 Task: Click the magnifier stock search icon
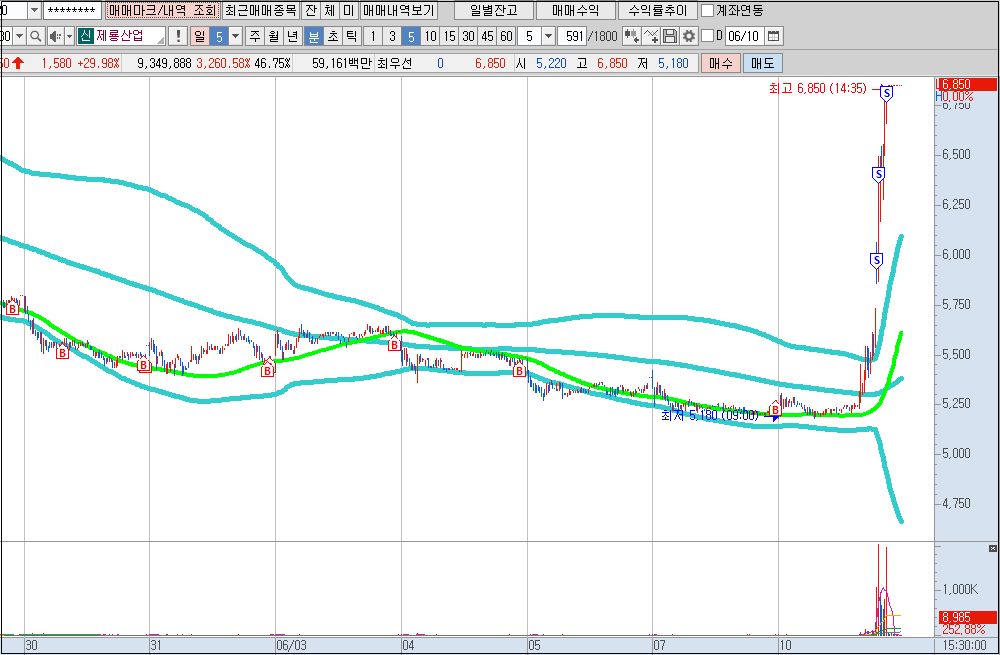36,36
